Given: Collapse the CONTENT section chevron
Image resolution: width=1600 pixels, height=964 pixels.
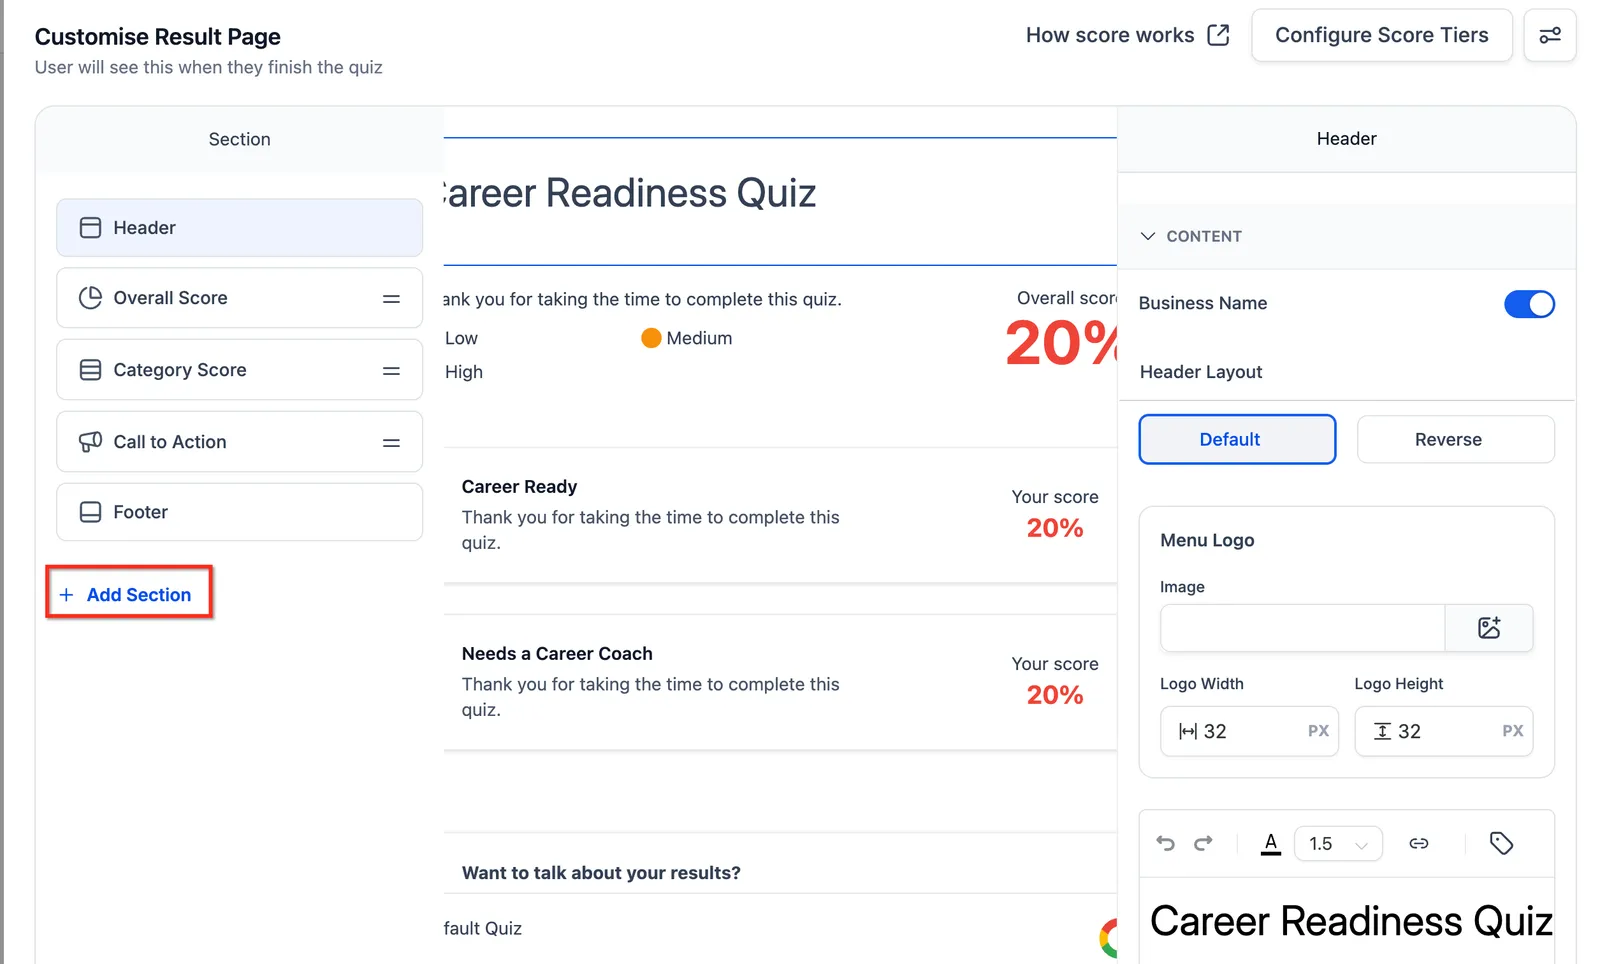Looking at the screenshot, I should pos(1148,236).
